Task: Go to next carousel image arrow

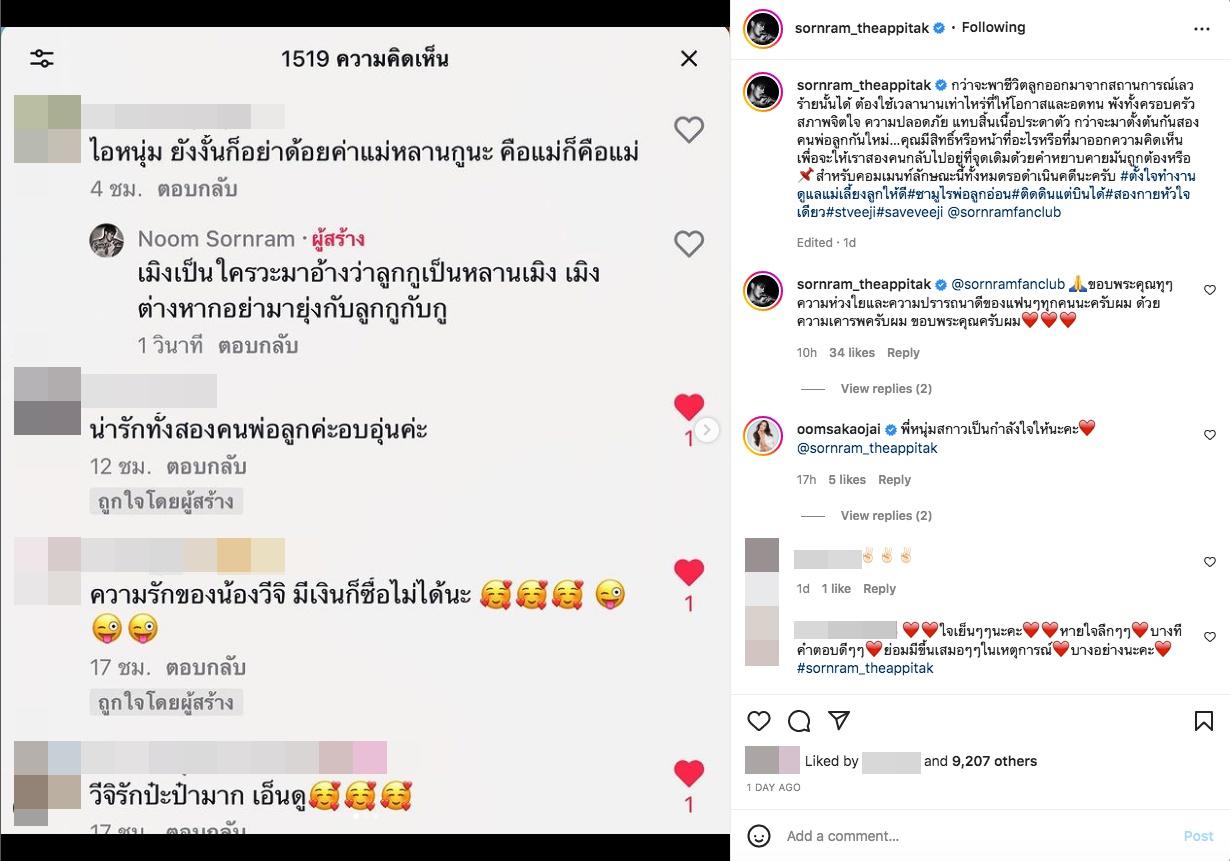Action: click(707, 430)
